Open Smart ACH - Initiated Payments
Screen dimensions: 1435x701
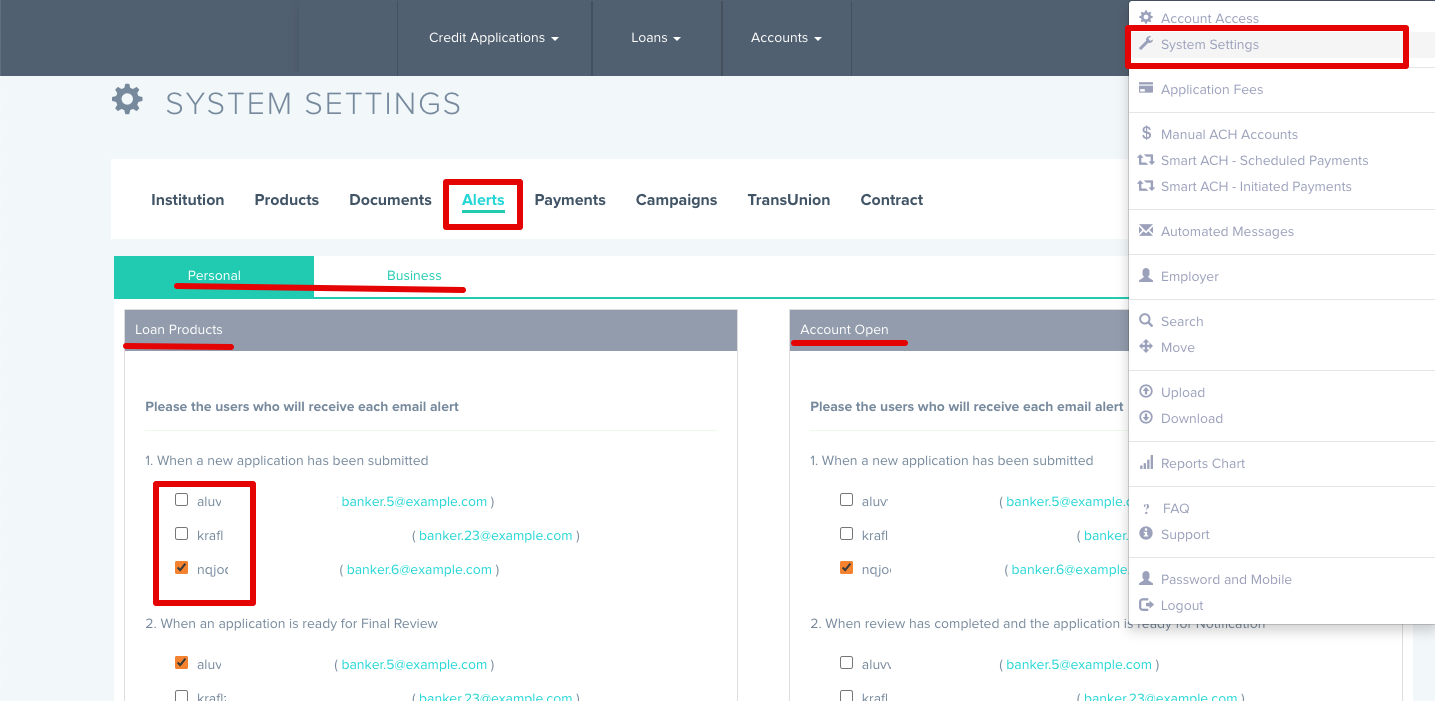(x=1256, y=186)
